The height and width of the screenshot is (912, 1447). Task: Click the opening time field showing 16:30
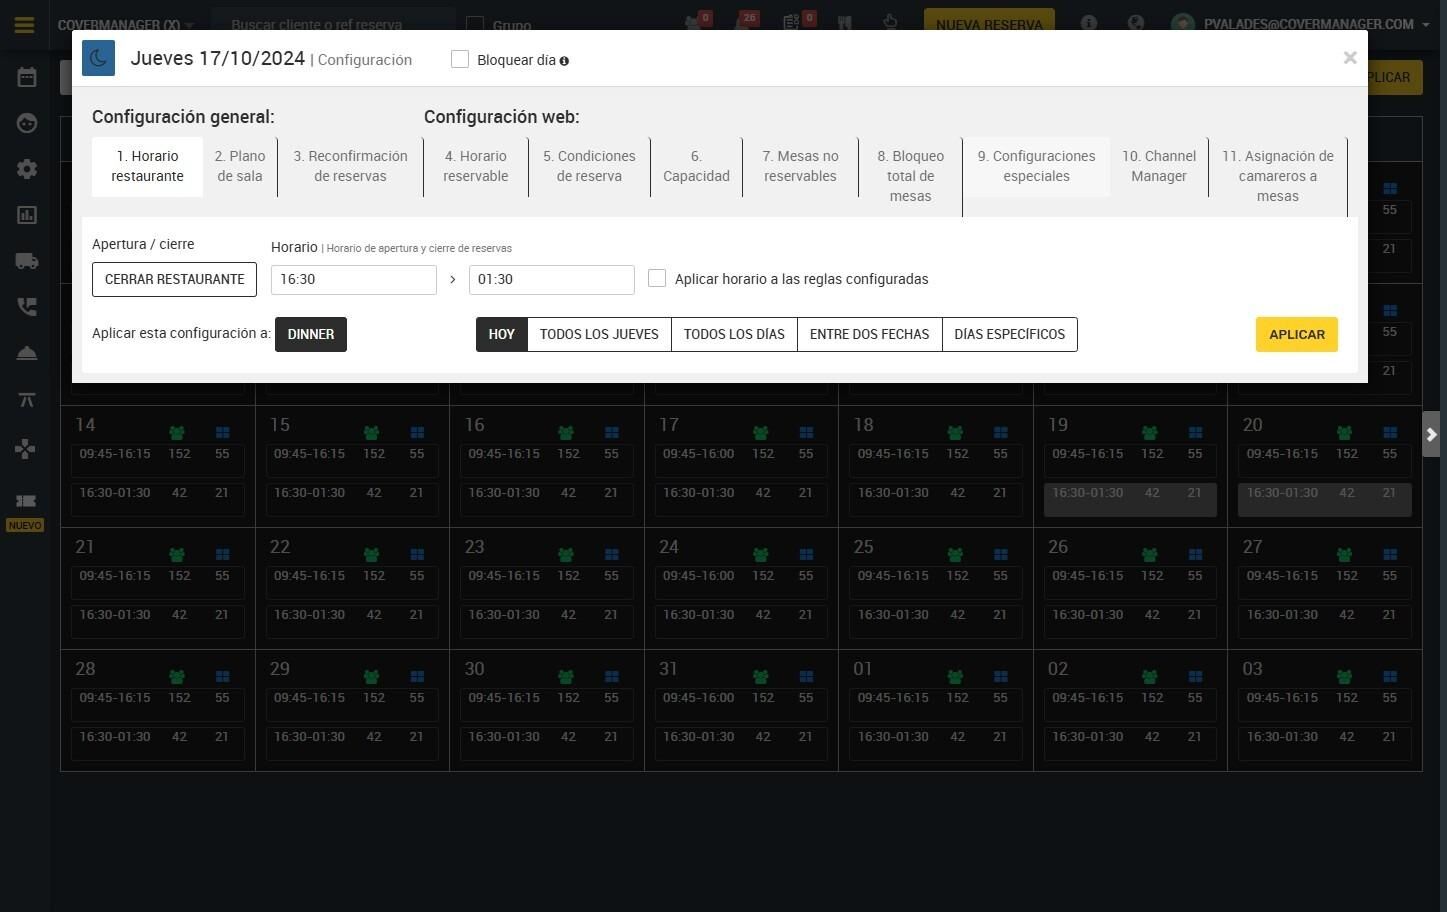pos(354,279)
